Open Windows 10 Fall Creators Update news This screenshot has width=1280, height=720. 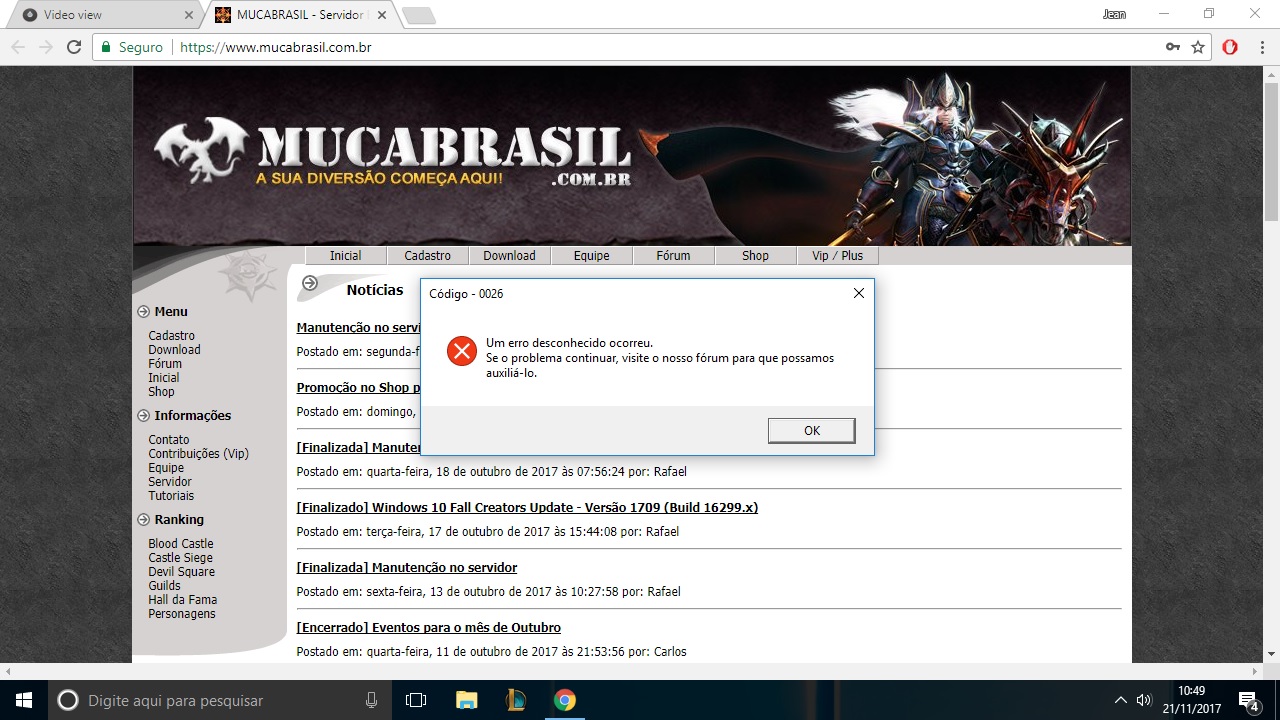pyautogui.click(x=527, y=508)
